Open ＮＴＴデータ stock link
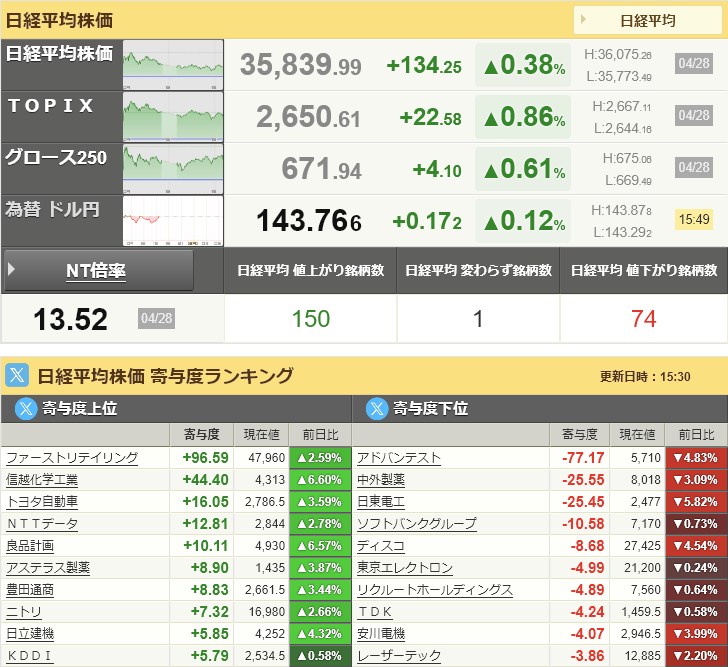 pyautogui.click(x=42, y=524)
